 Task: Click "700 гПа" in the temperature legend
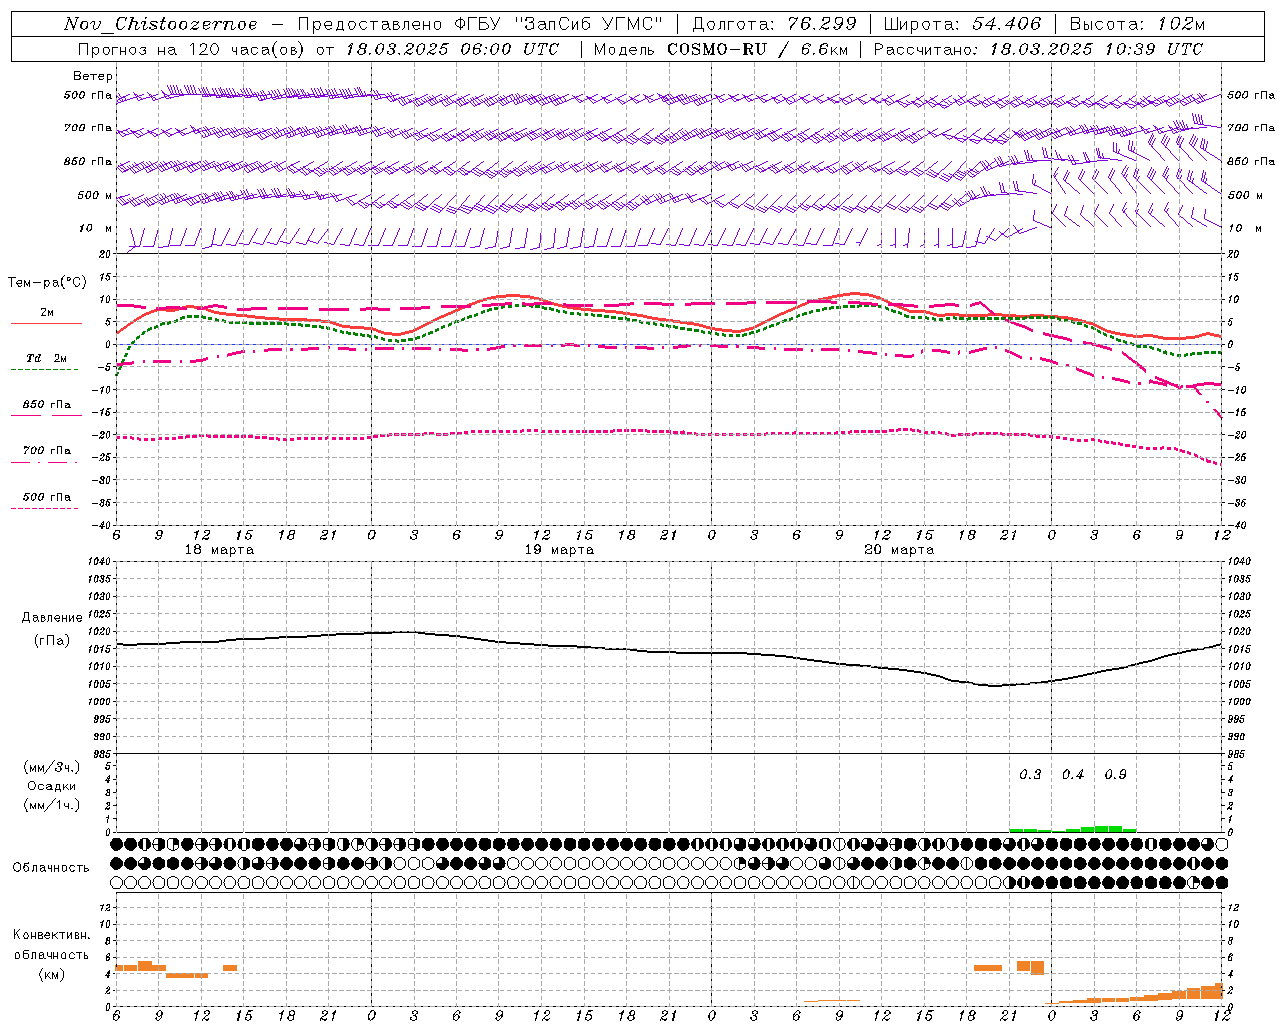(x=47, y=450)
